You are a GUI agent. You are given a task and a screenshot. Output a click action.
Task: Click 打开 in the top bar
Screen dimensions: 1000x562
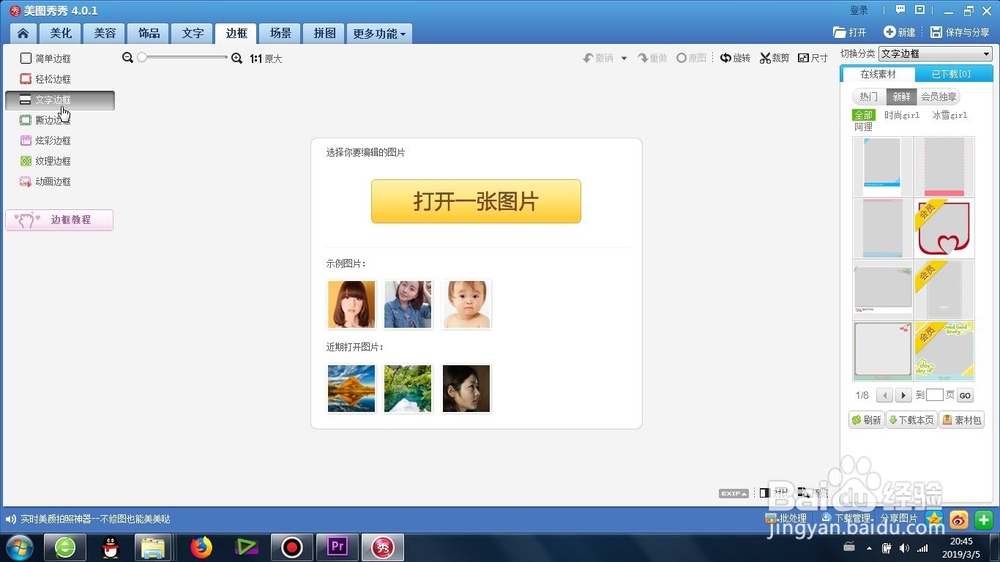[849, 33]
